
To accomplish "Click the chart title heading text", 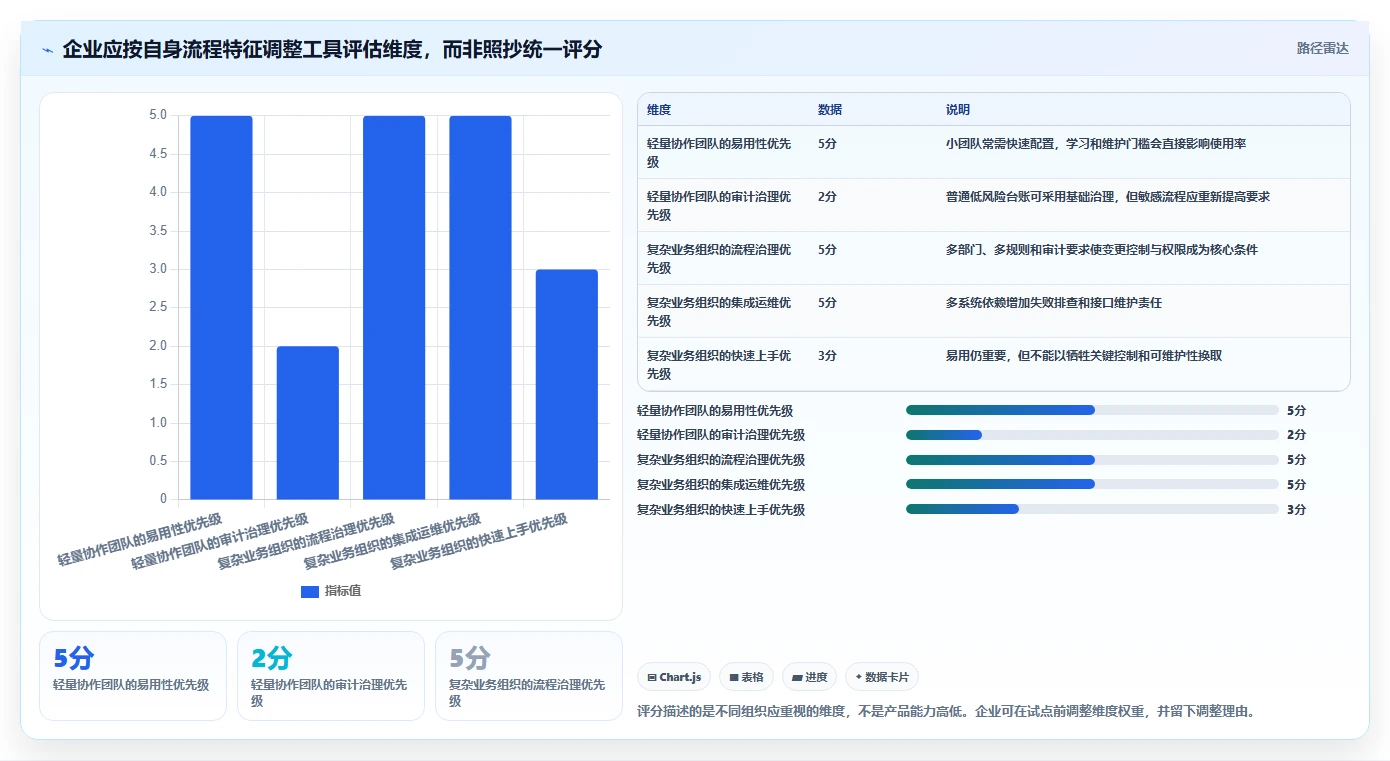I will pos(332,49).
